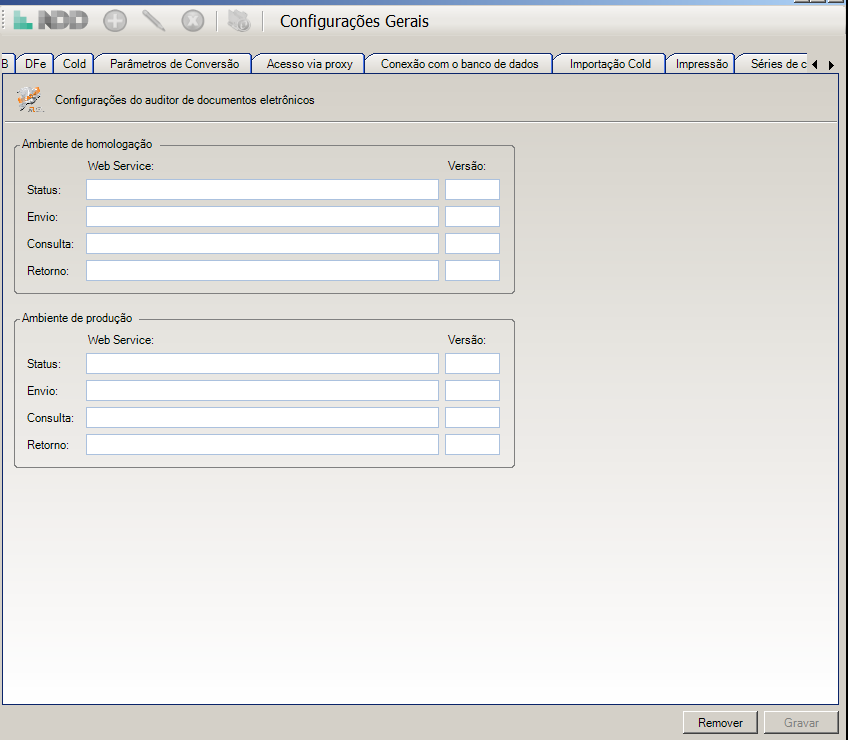Click produção Retorno version field
Viewport: 848px width, 740px height.
[x=472, y=445]
